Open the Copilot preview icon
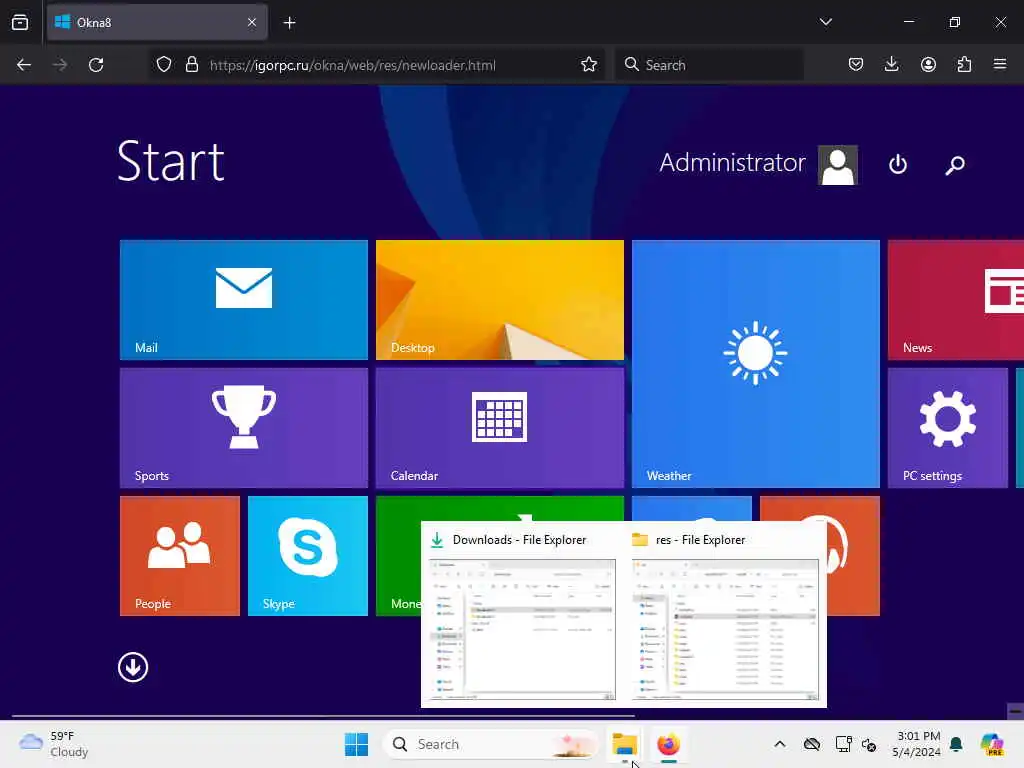The image size is (1024, 768). [x=992, y=744]
